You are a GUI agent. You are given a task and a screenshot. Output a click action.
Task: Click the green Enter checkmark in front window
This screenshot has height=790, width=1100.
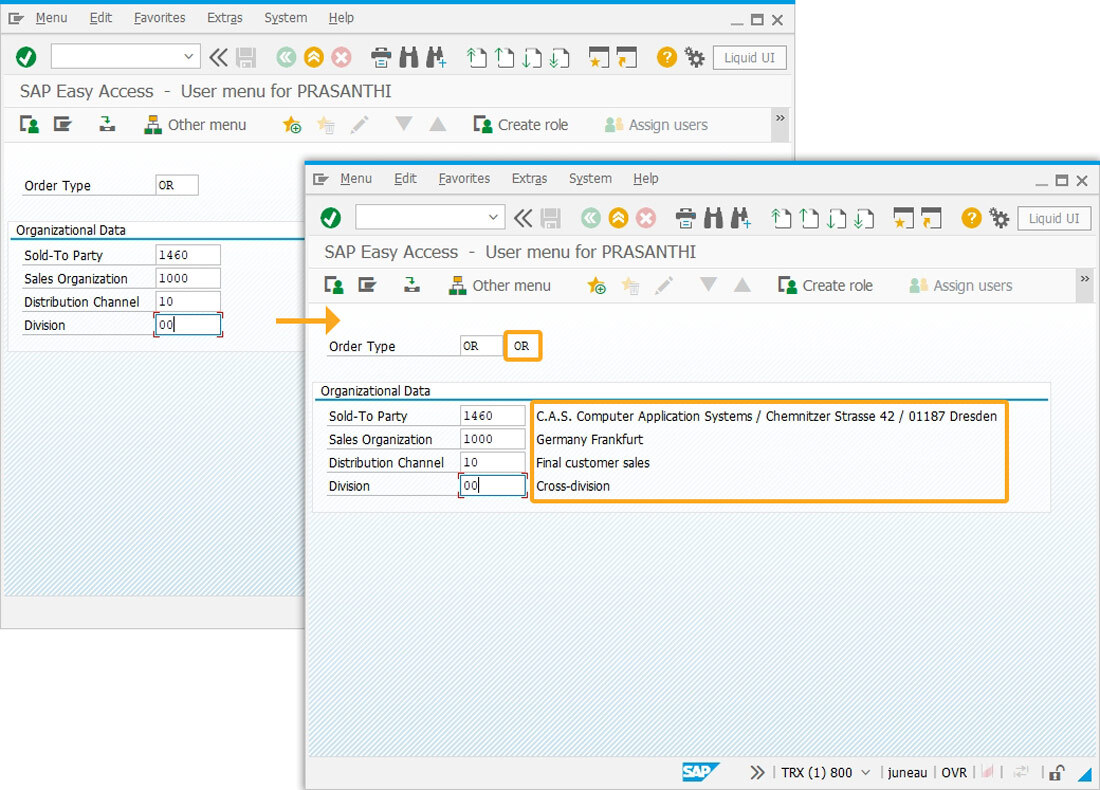pos(330,218)
